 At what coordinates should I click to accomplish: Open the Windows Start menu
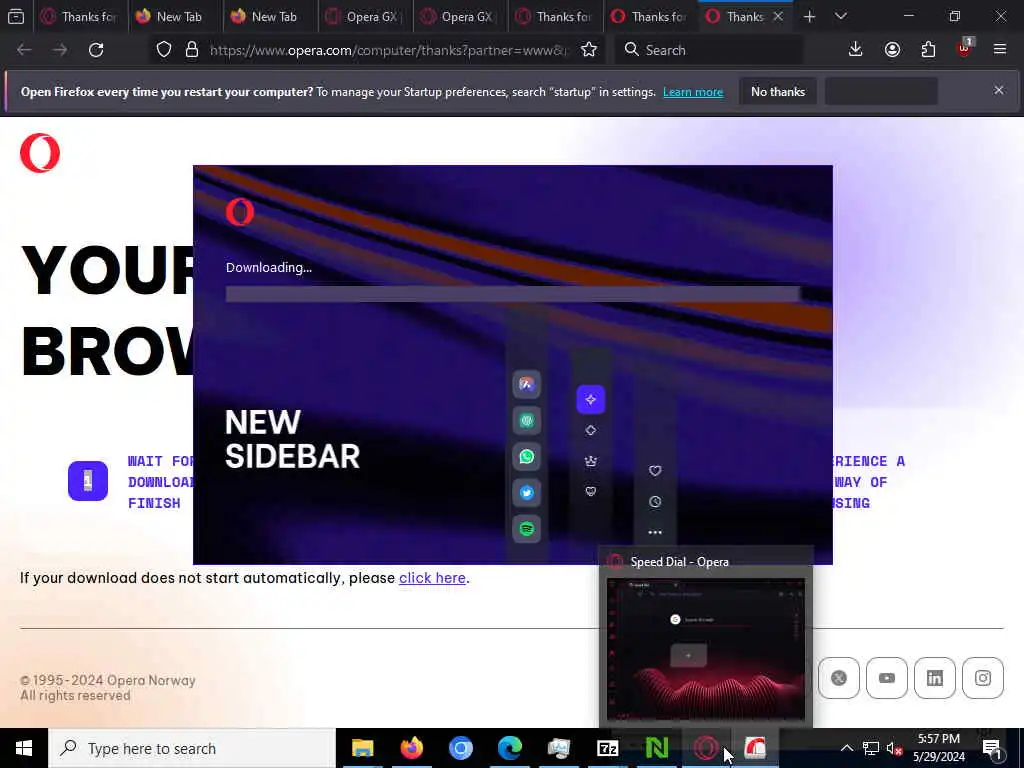tap(24, 748)
